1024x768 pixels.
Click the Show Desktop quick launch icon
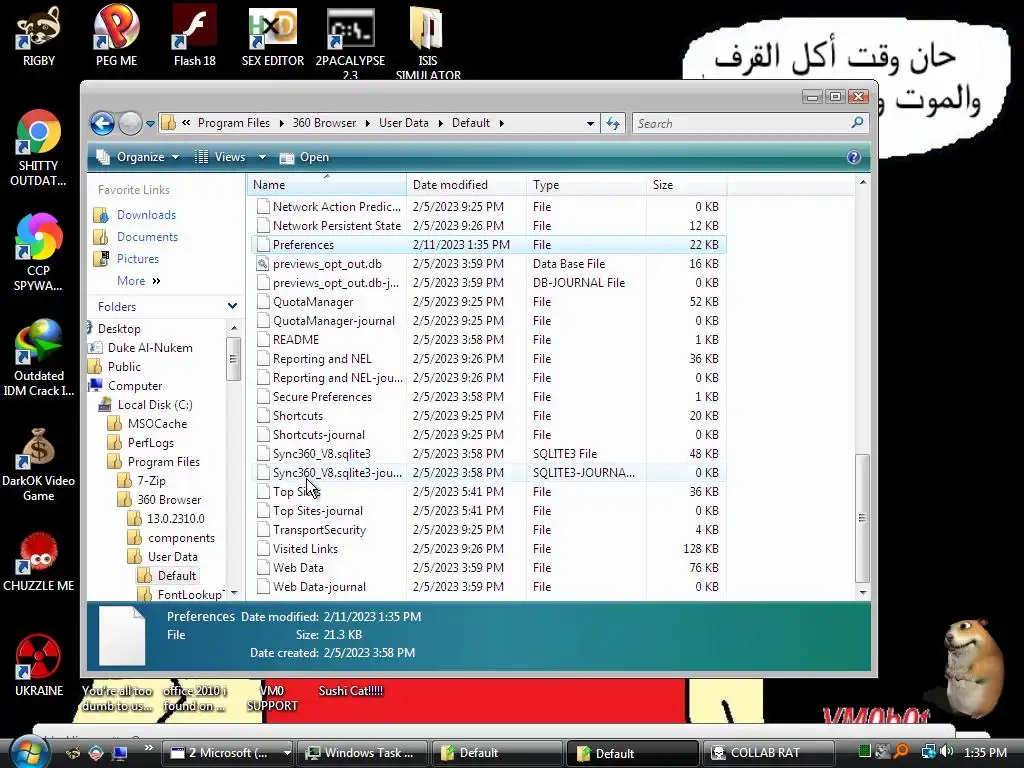pyautogui.click(x=120, y=753)
